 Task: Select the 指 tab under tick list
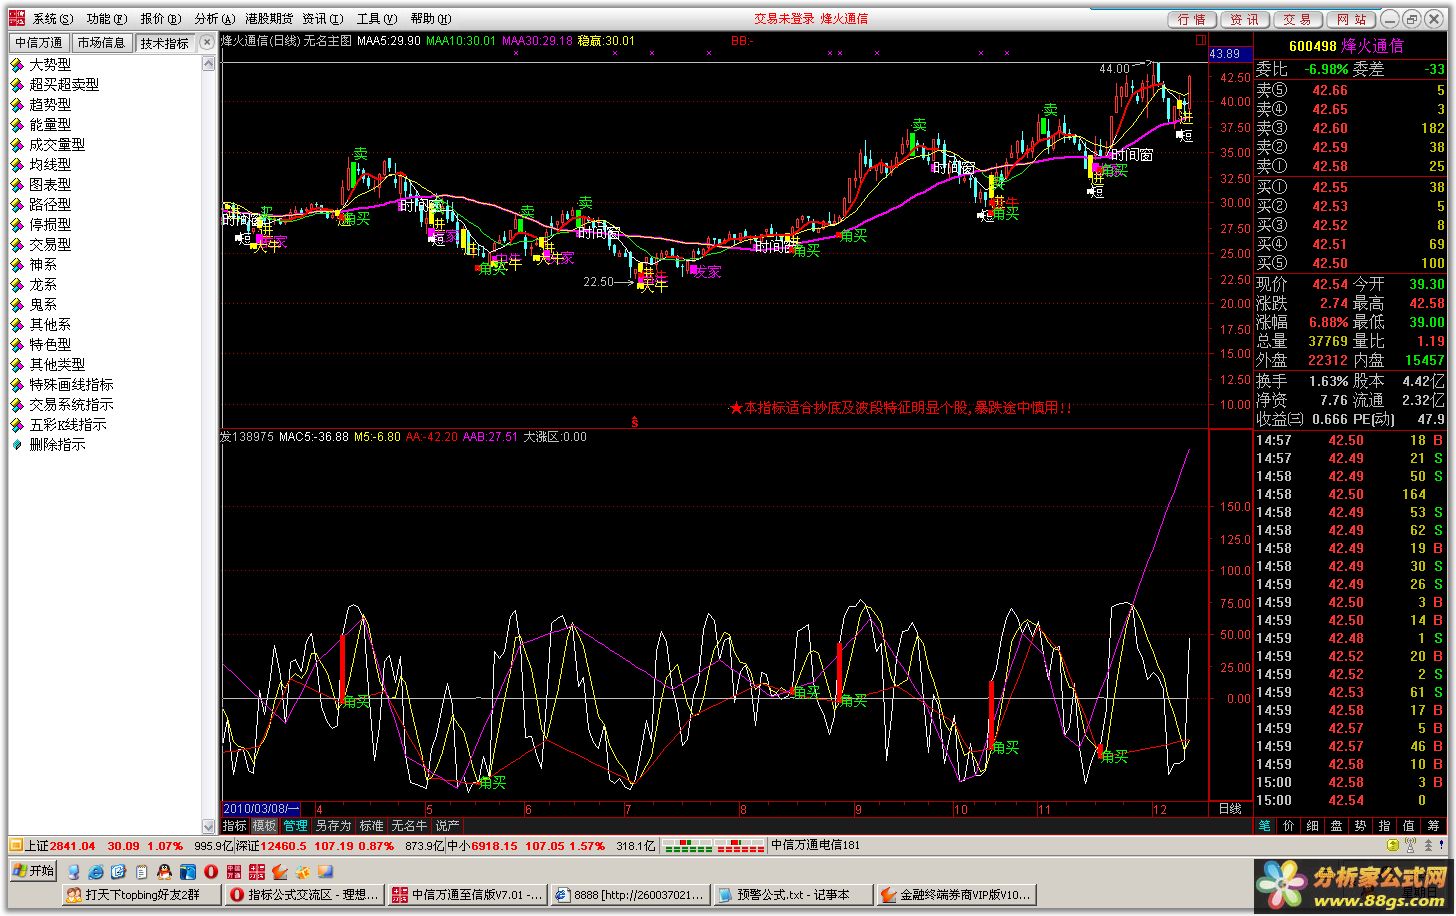(x=1384, y=826)
